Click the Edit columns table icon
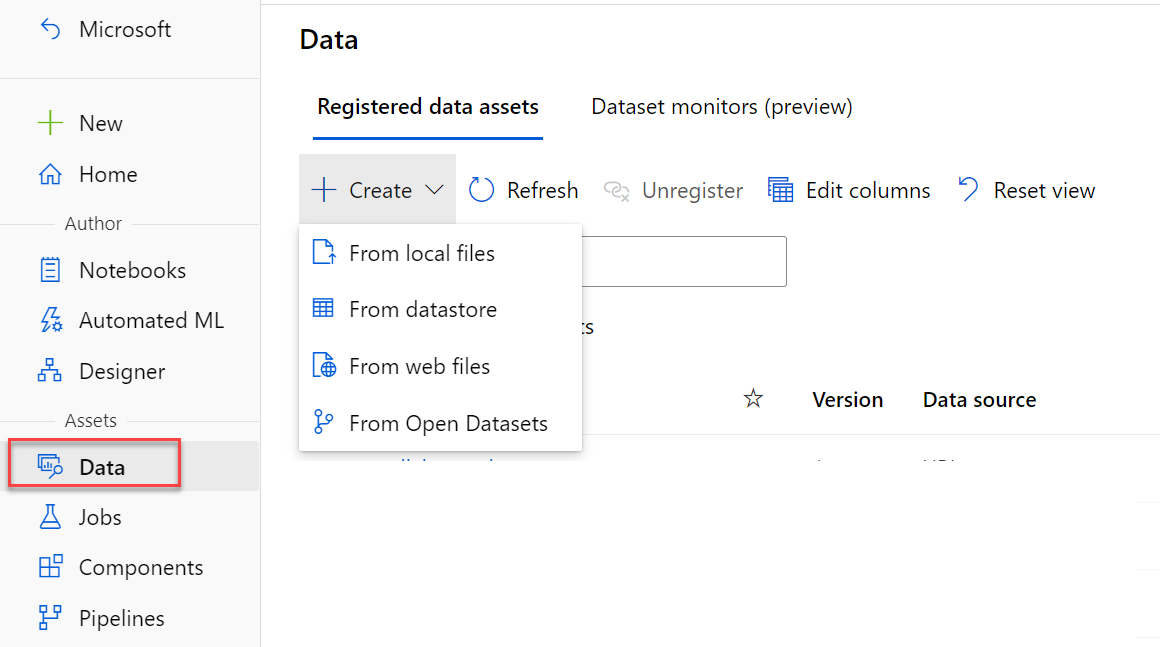Screen dimensions: 1160x647 pos(780,190)
